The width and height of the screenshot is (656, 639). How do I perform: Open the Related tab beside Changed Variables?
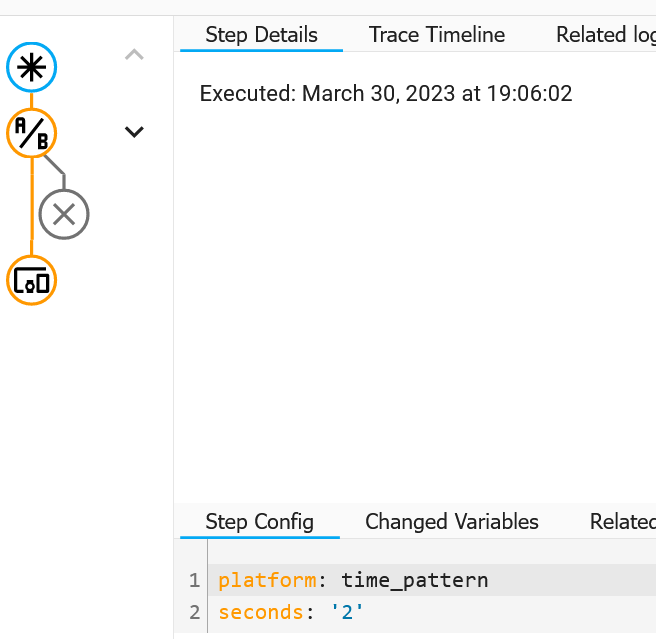coord(622,521)
